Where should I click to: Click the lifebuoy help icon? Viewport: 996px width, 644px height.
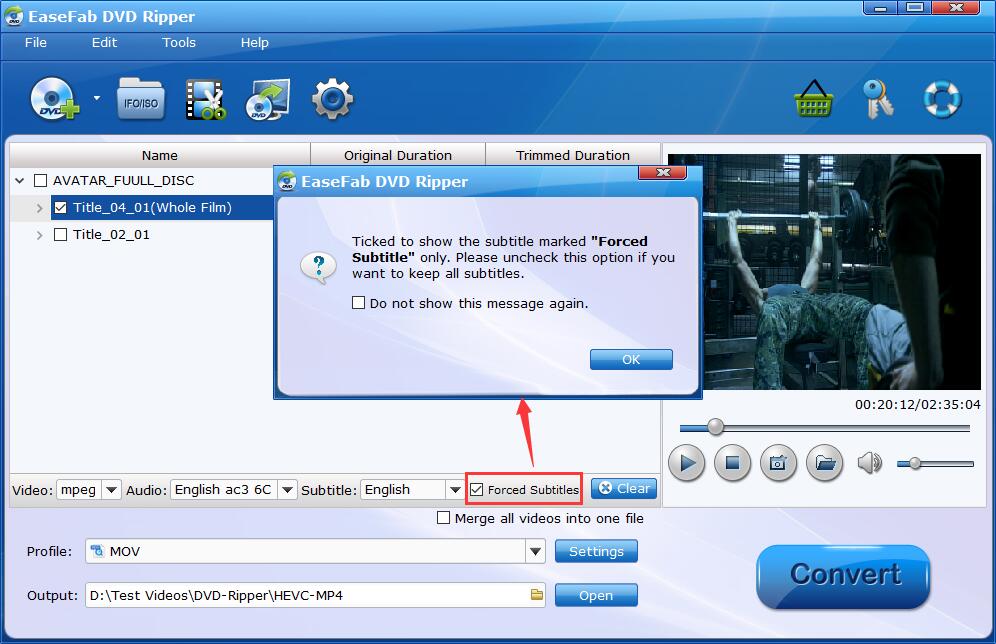click(x=942, y=99)
